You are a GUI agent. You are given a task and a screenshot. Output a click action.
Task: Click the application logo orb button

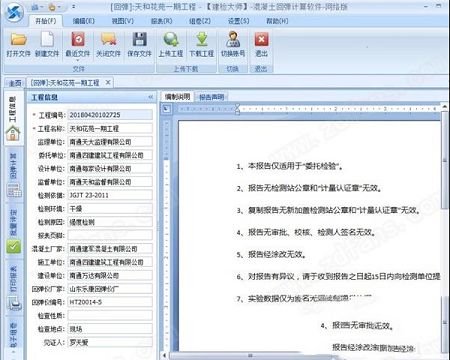14,13
